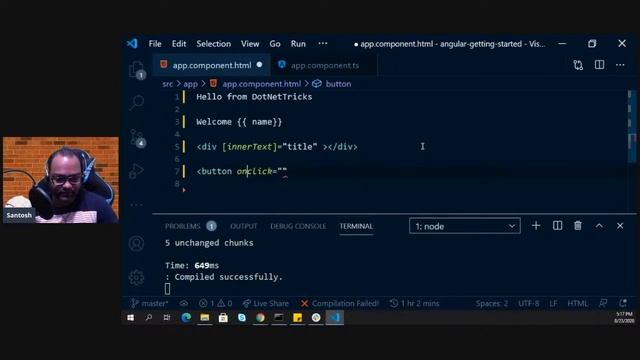
Task: Open the Source Control view with badge 4
Action: tap(136, 138)
